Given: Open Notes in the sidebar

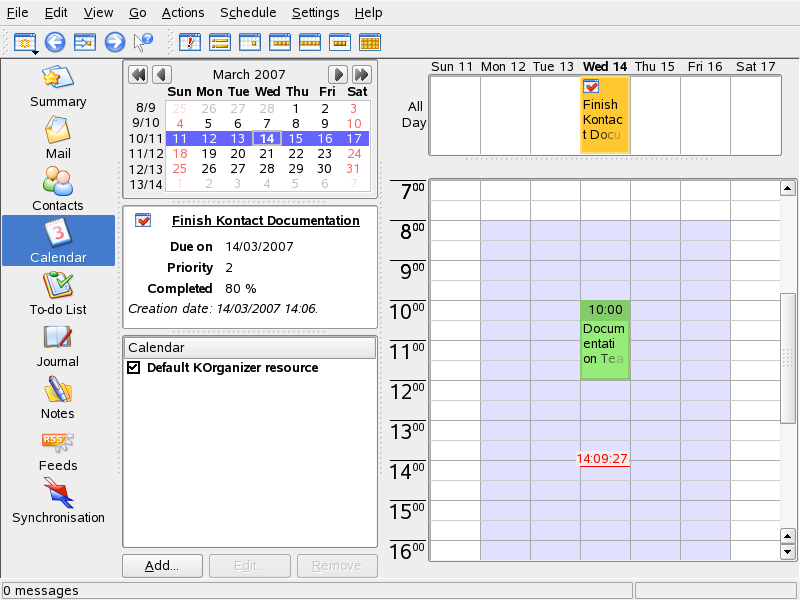Looking at the screenshot, I should [x=58, y=398].
